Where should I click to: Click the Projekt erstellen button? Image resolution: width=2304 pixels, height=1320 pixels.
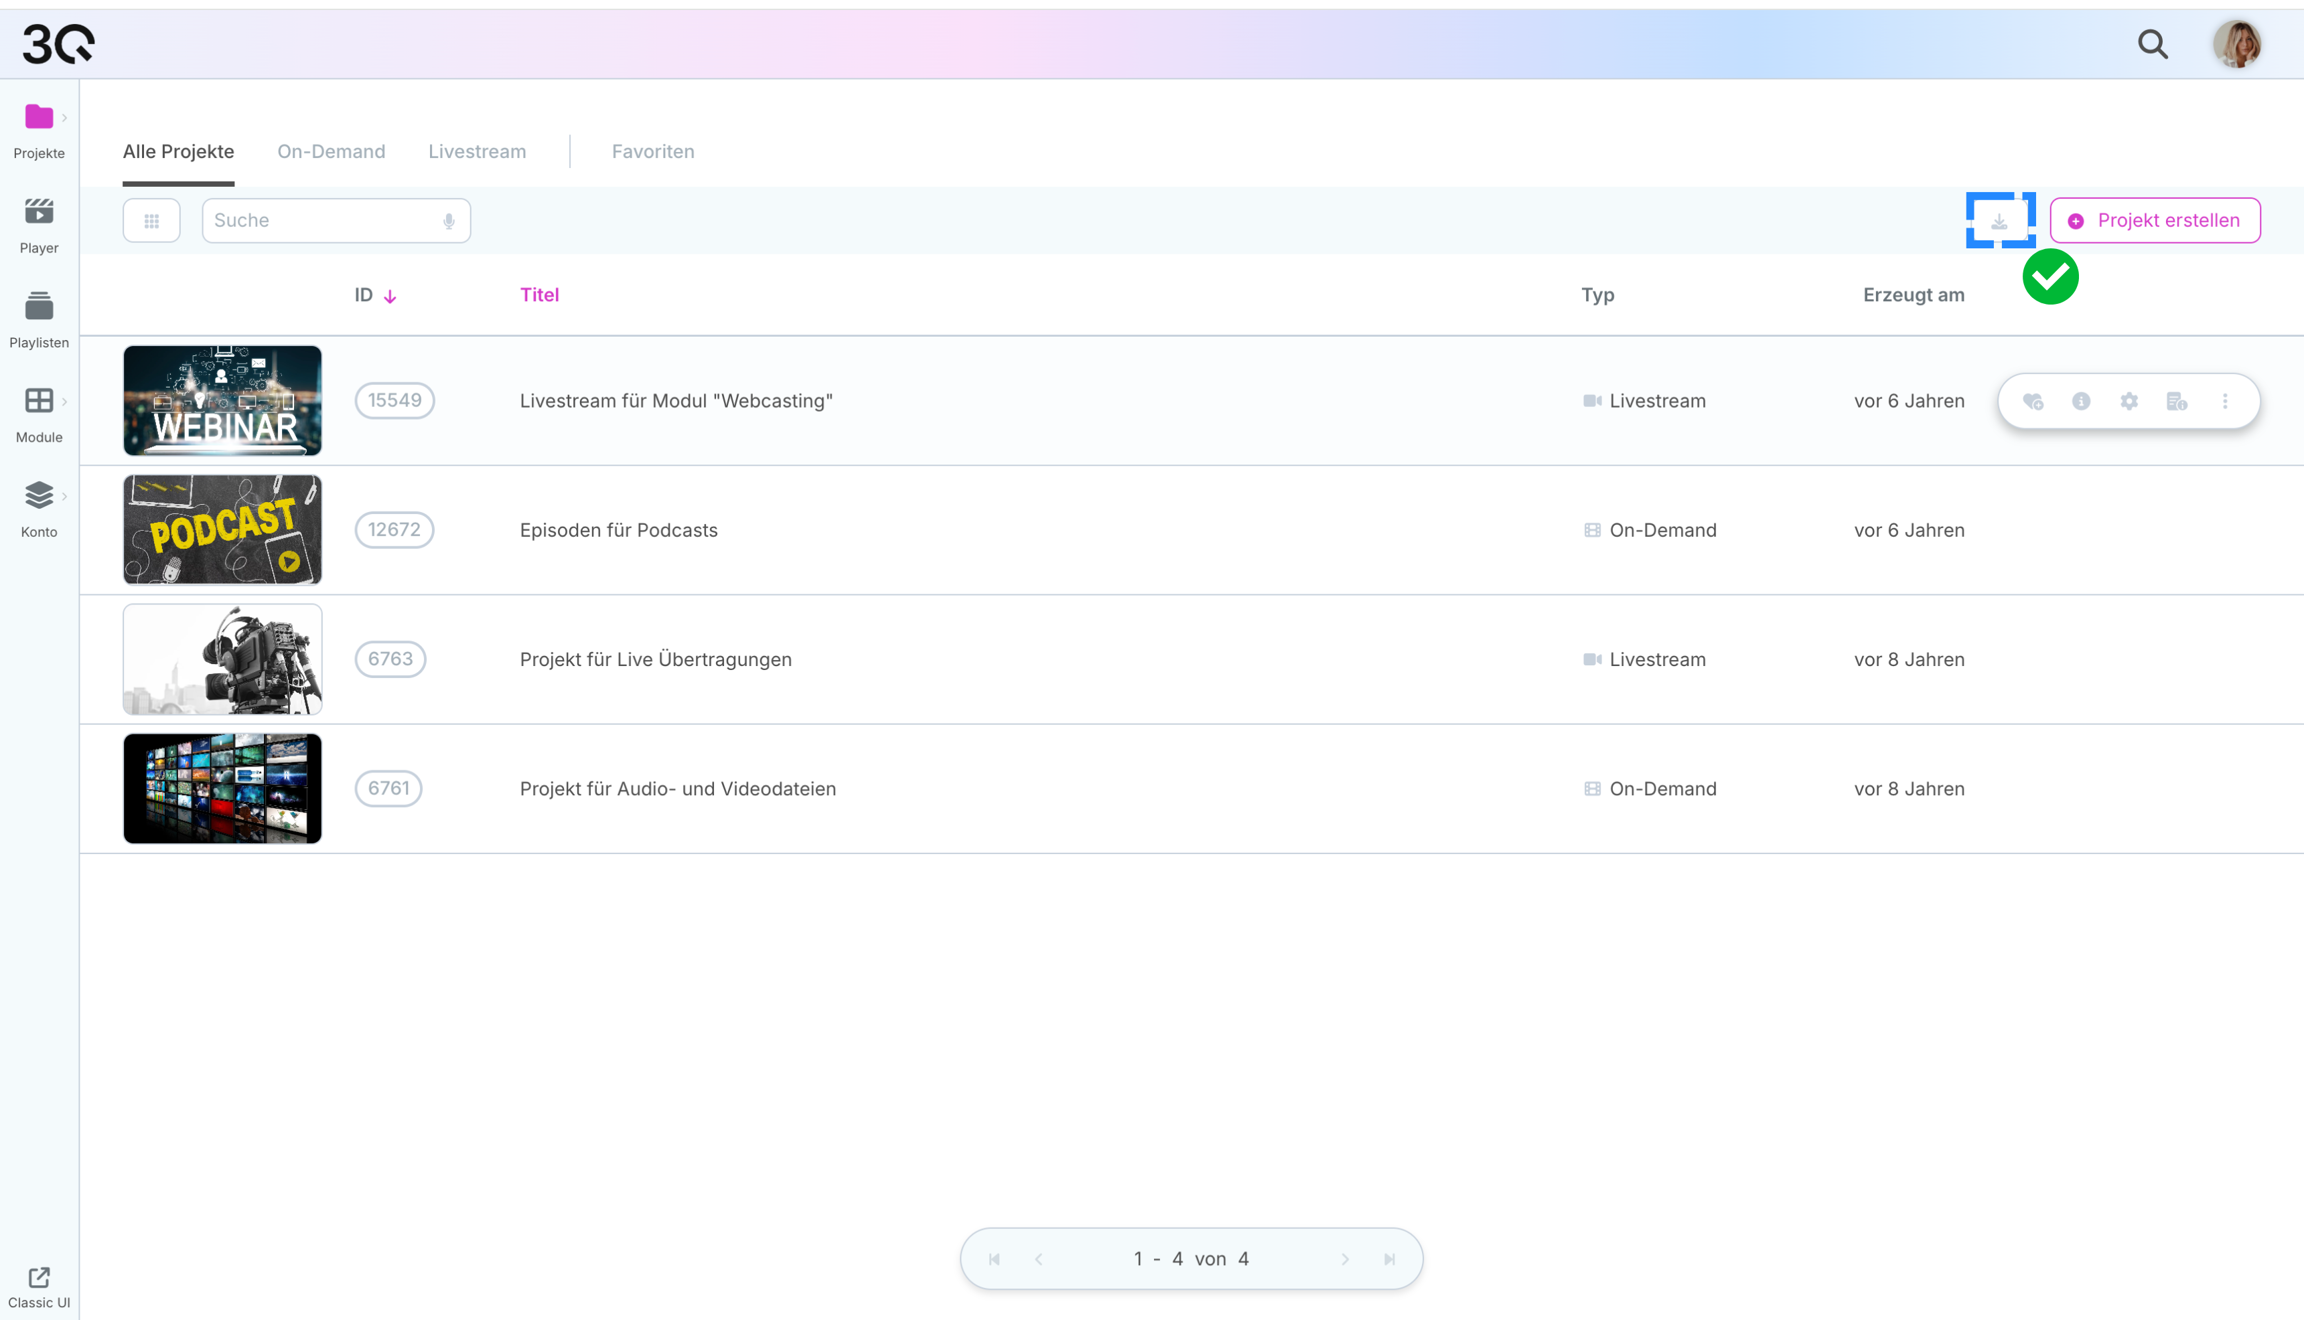[2155, 221]
